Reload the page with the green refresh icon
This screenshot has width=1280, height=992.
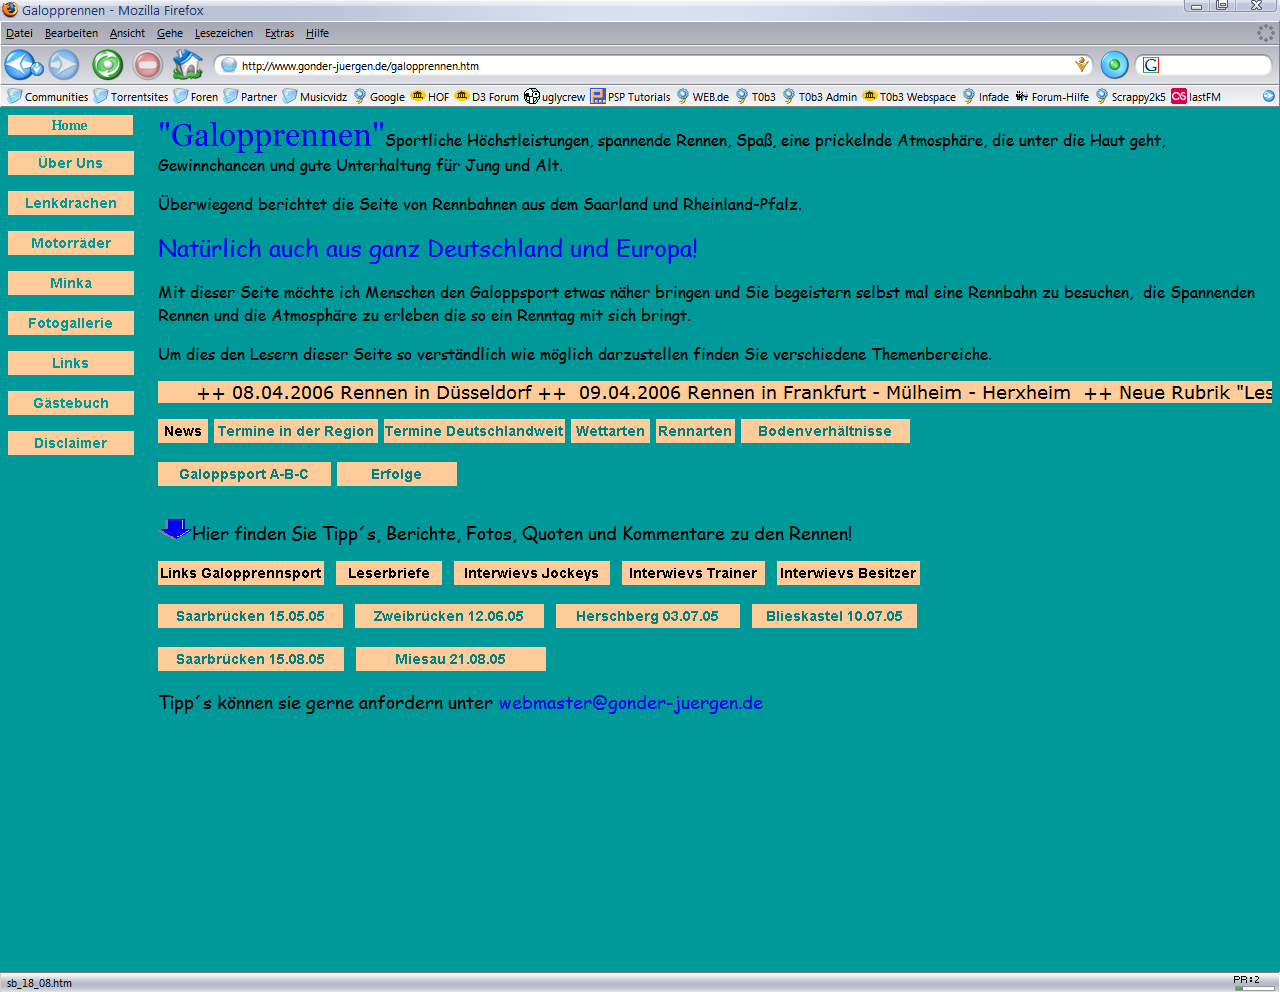point(107,65)
